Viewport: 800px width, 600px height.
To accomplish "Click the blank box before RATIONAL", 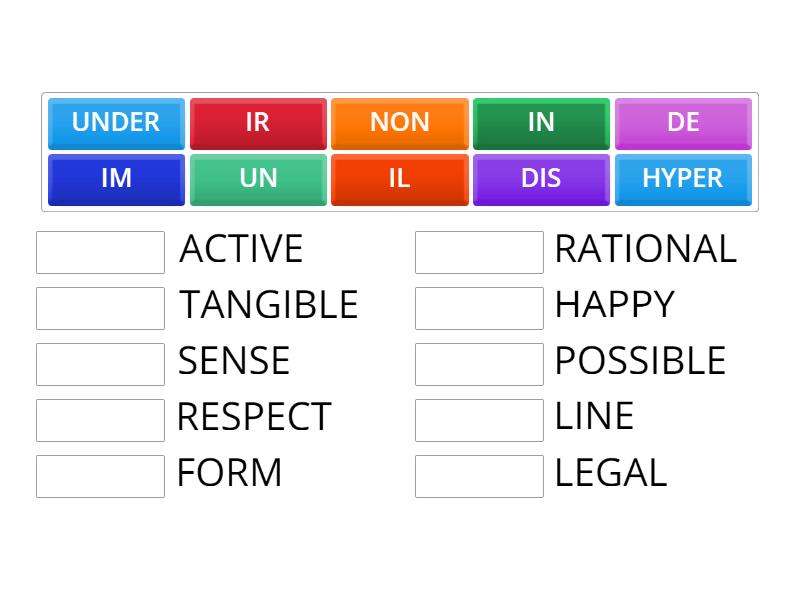I will click(x=478, y=251).
